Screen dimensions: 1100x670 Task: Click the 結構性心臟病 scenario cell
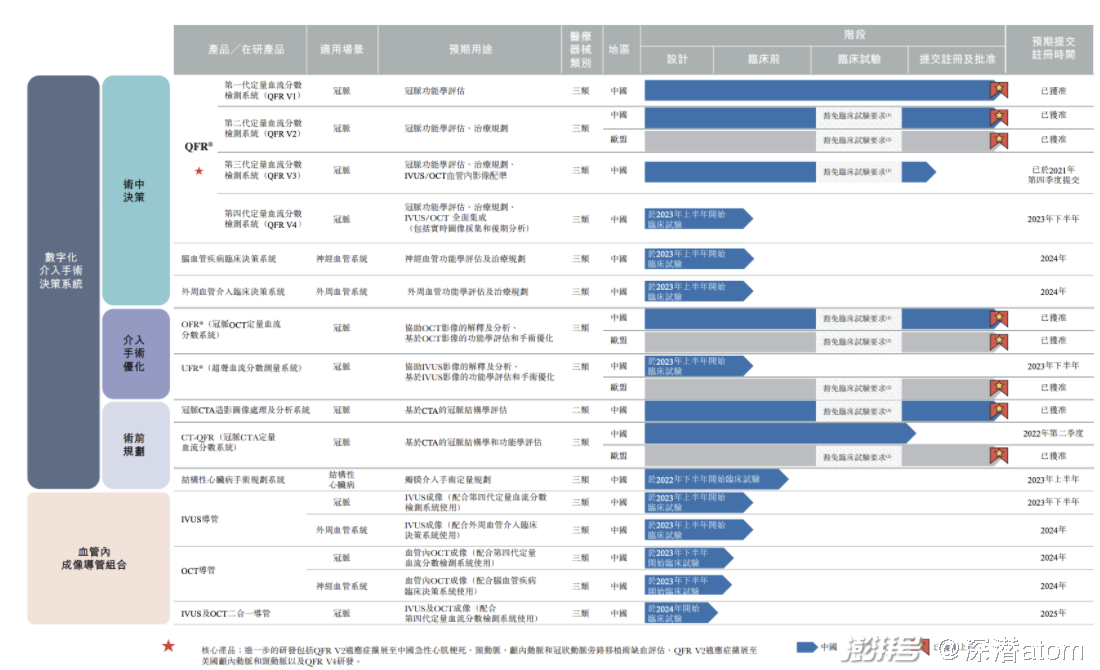pyautogui.click(x=342, y=480)
